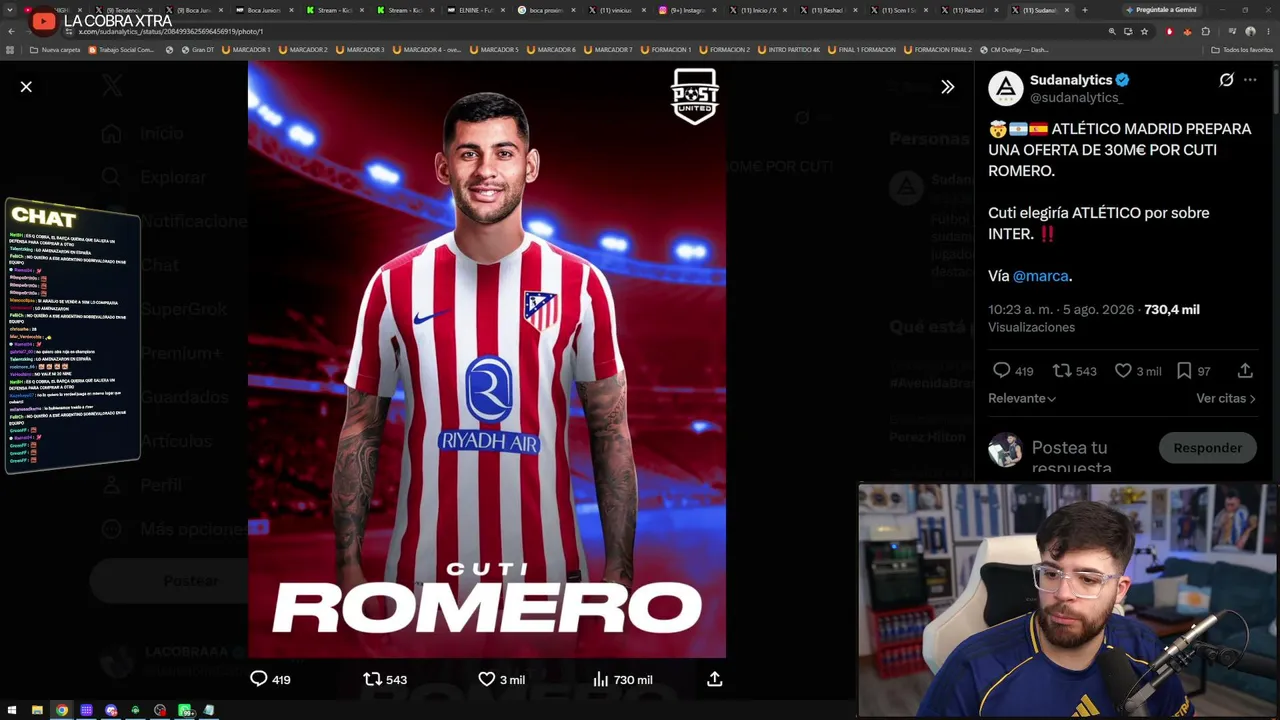This screenshot has width=1280, height=720.
Task: Open the purple grid app in the taskbar
Action: pos(87,710)
